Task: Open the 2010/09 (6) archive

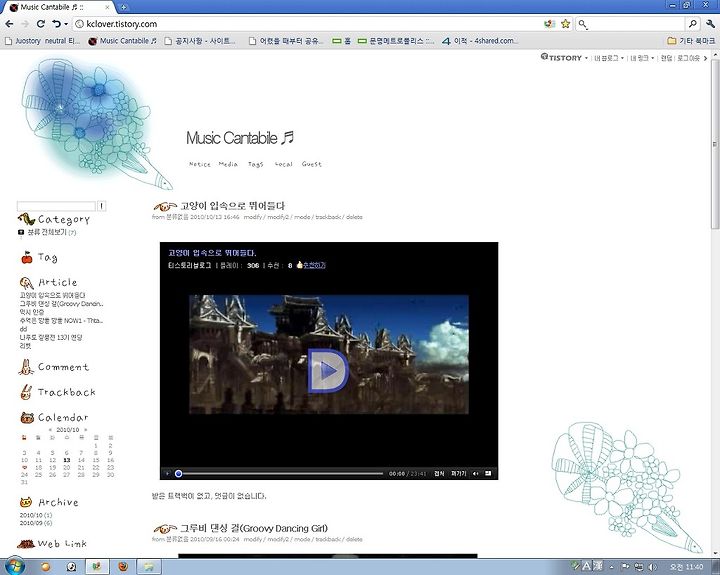Action: click(36, 523)
